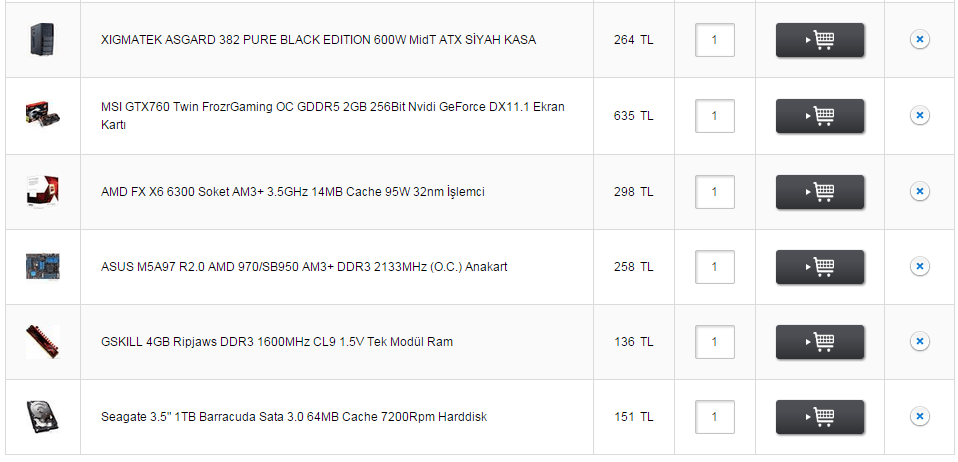Open AMD FX X6 6300 product link
958x462 pixels.
[x=293, y=191]
